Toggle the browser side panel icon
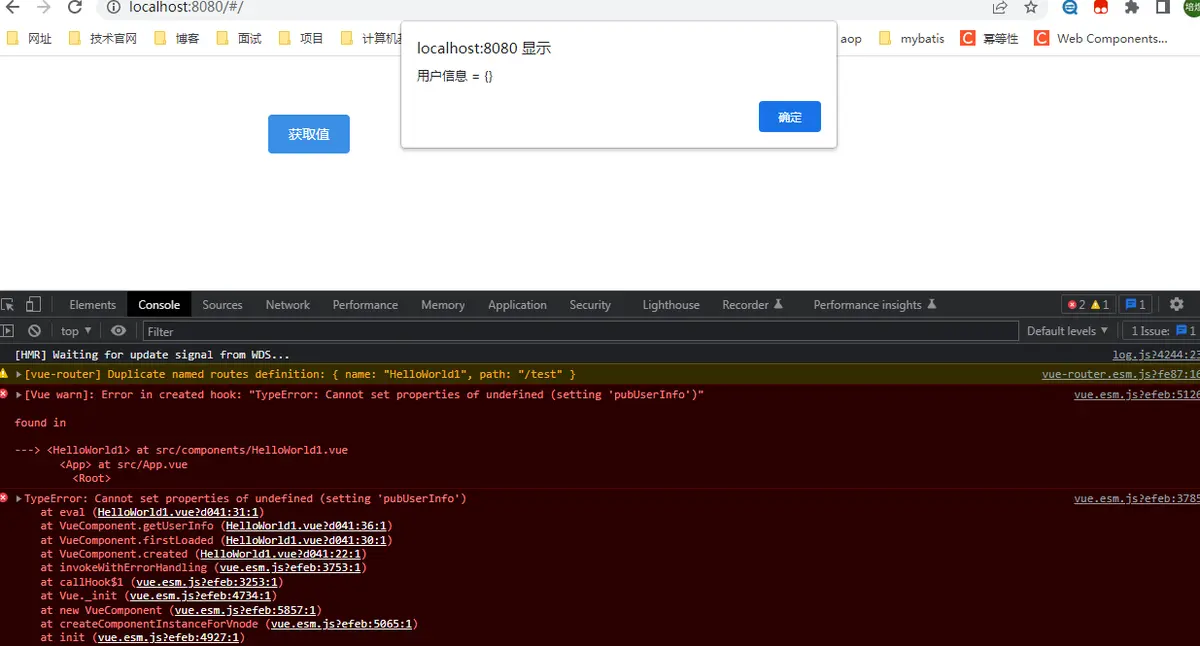Viewport: 1200px width, 646px height. (1163, 7)
